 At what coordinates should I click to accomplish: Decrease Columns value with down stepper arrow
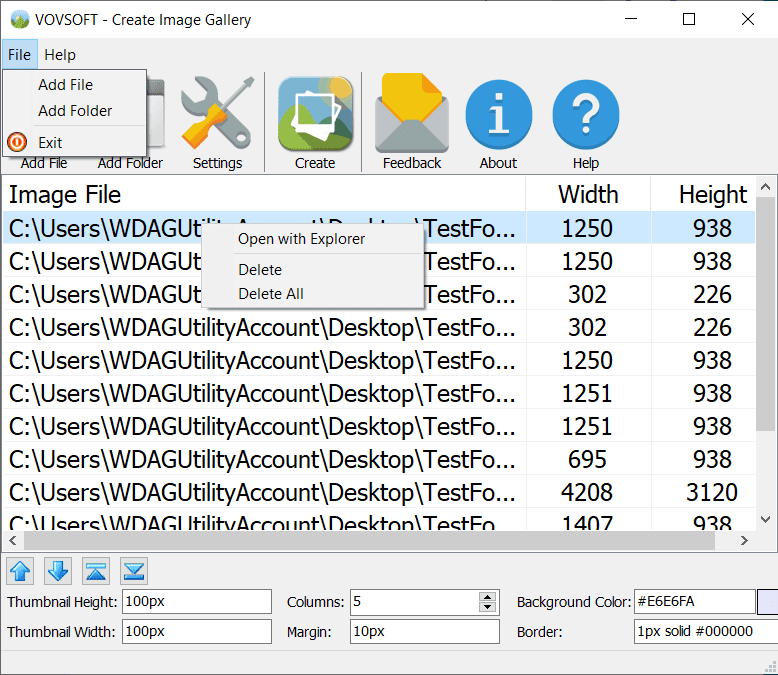tap(487, 607)
